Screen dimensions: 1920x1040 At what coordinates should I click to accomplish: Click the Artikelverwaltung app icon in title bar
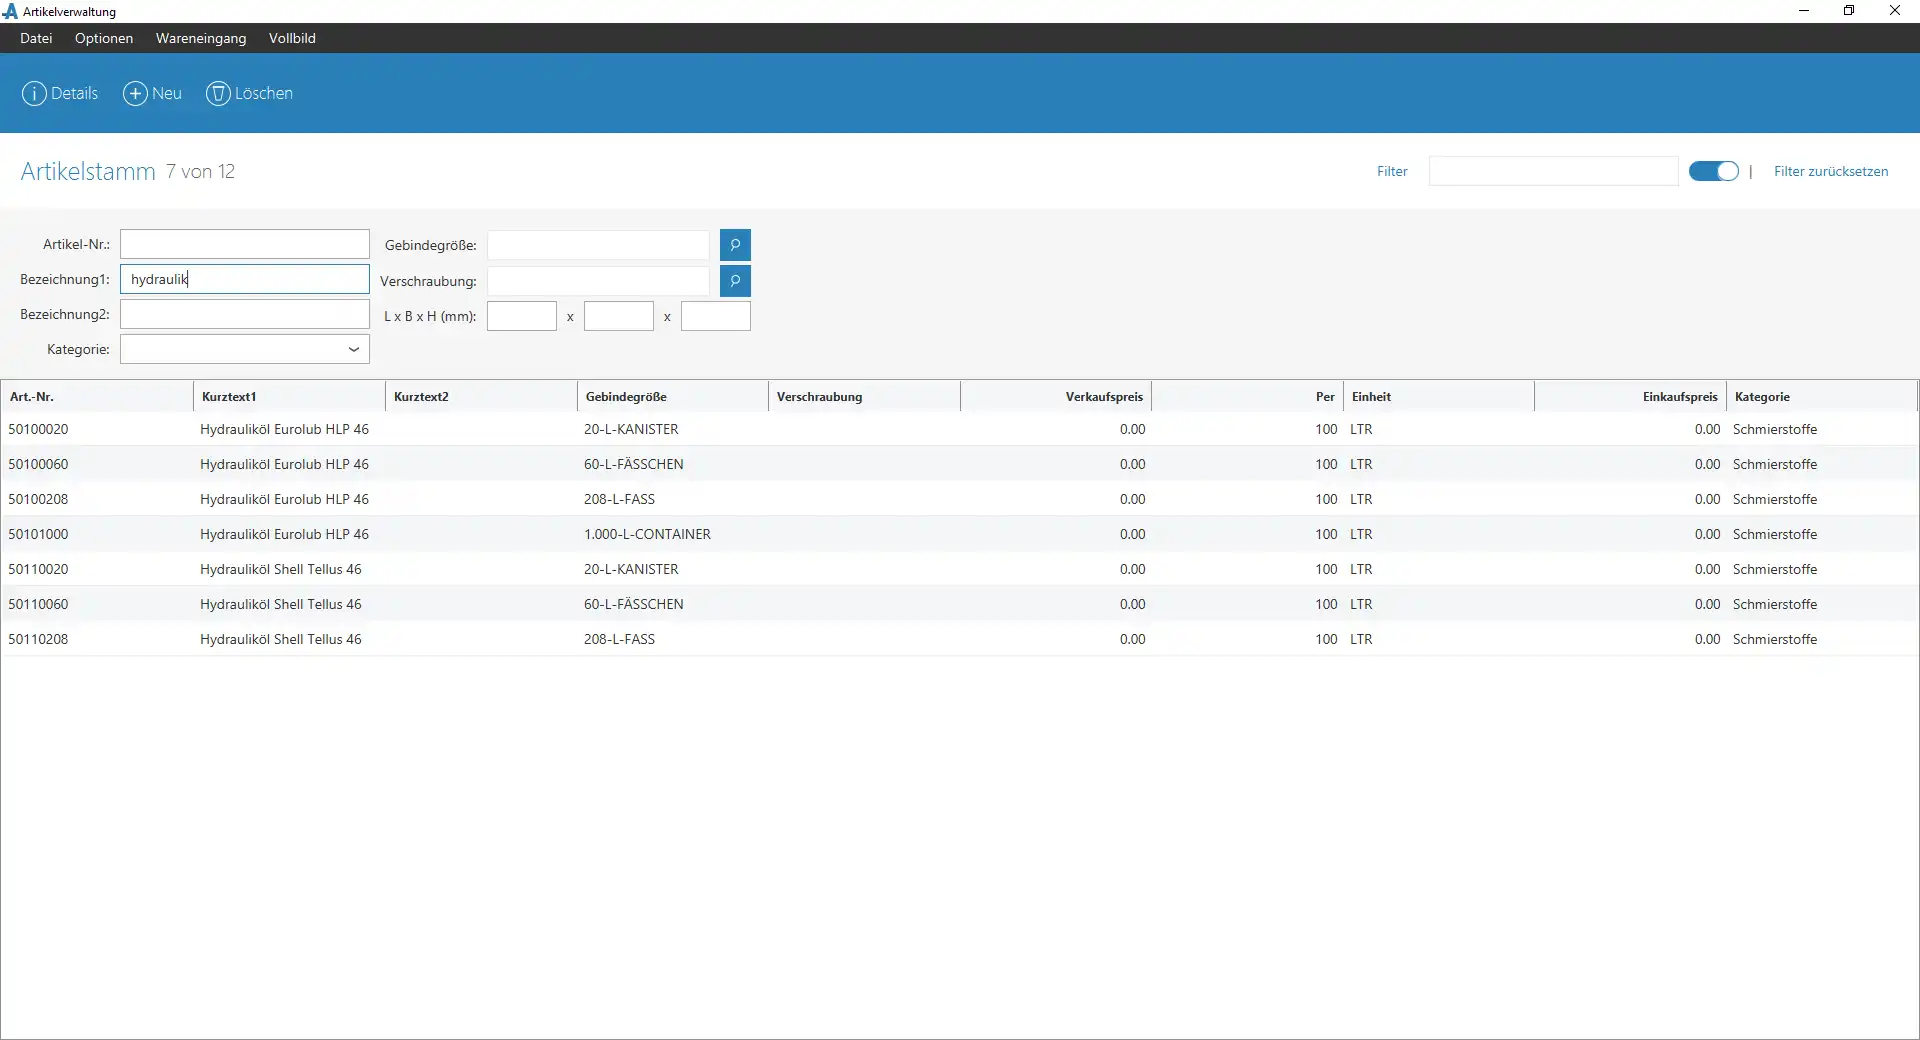pyautogui.click(x=10, y=11)
